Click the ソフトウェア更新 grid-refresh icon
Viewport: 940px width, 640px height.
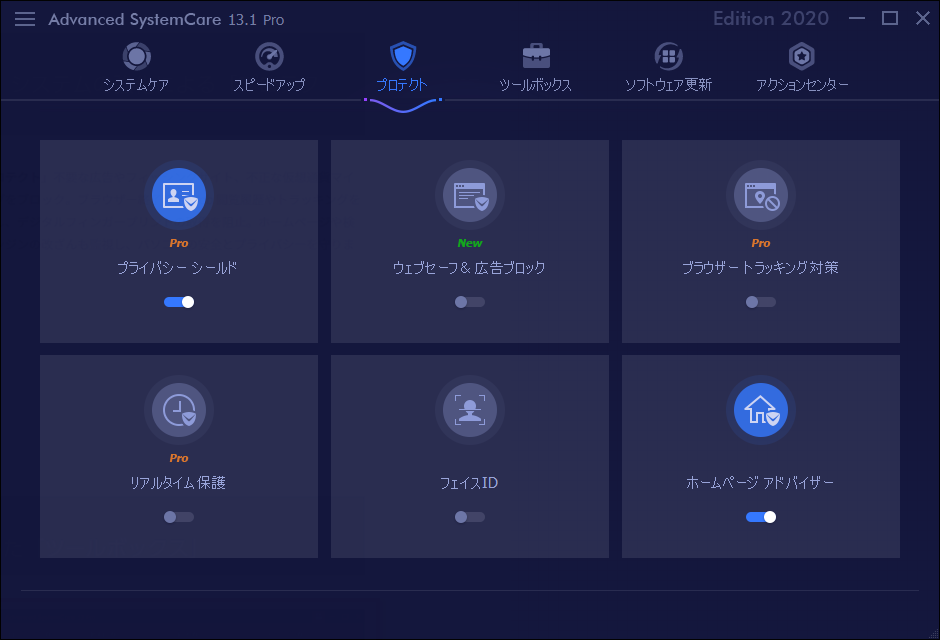[668, 56]
